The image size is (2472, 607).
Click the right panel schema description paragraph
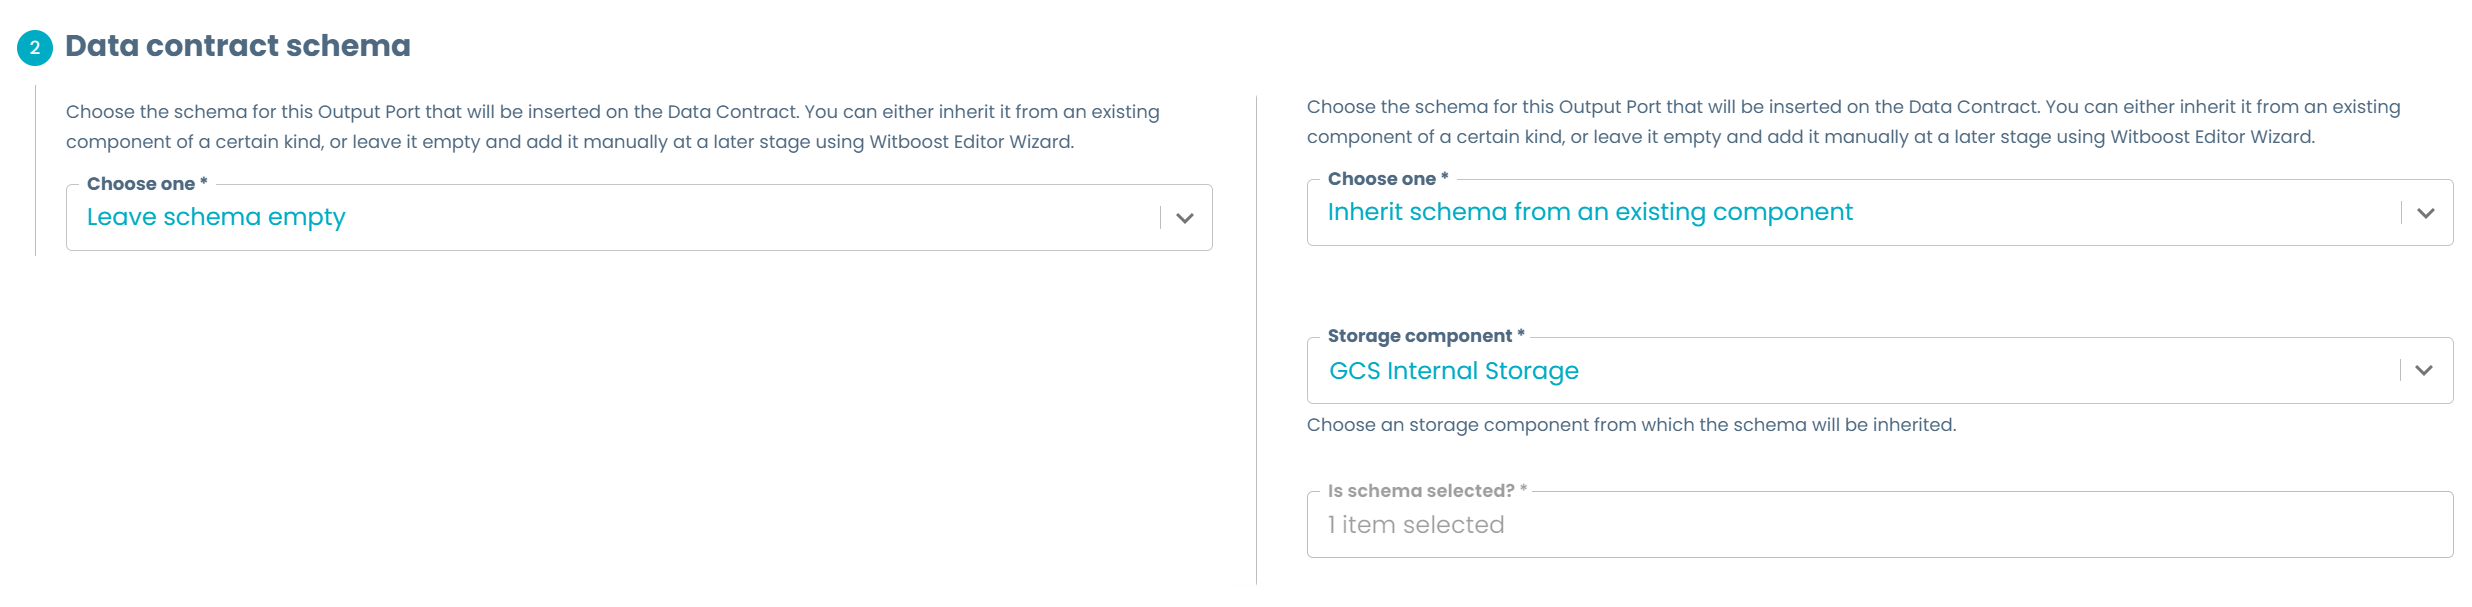pyautogui.click(x=1852, y=122)
